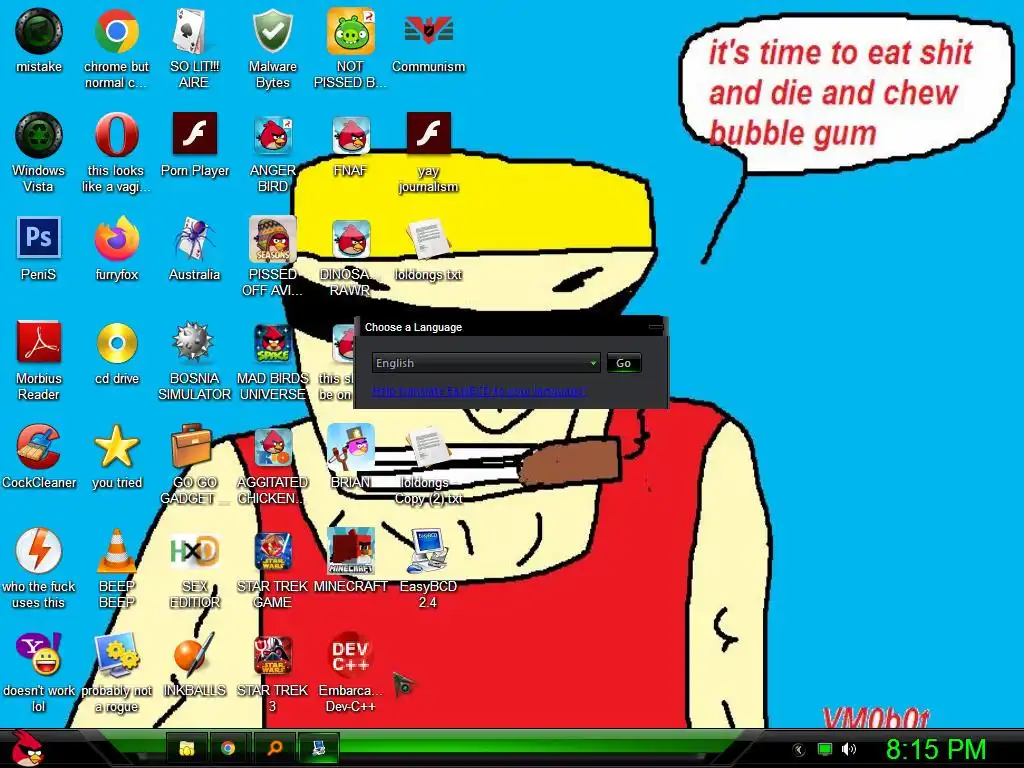Viewport: 1024px width, 768px height.
Task: Open the 'INKBALLS' orange ball icon
Action: click(194, 654)
